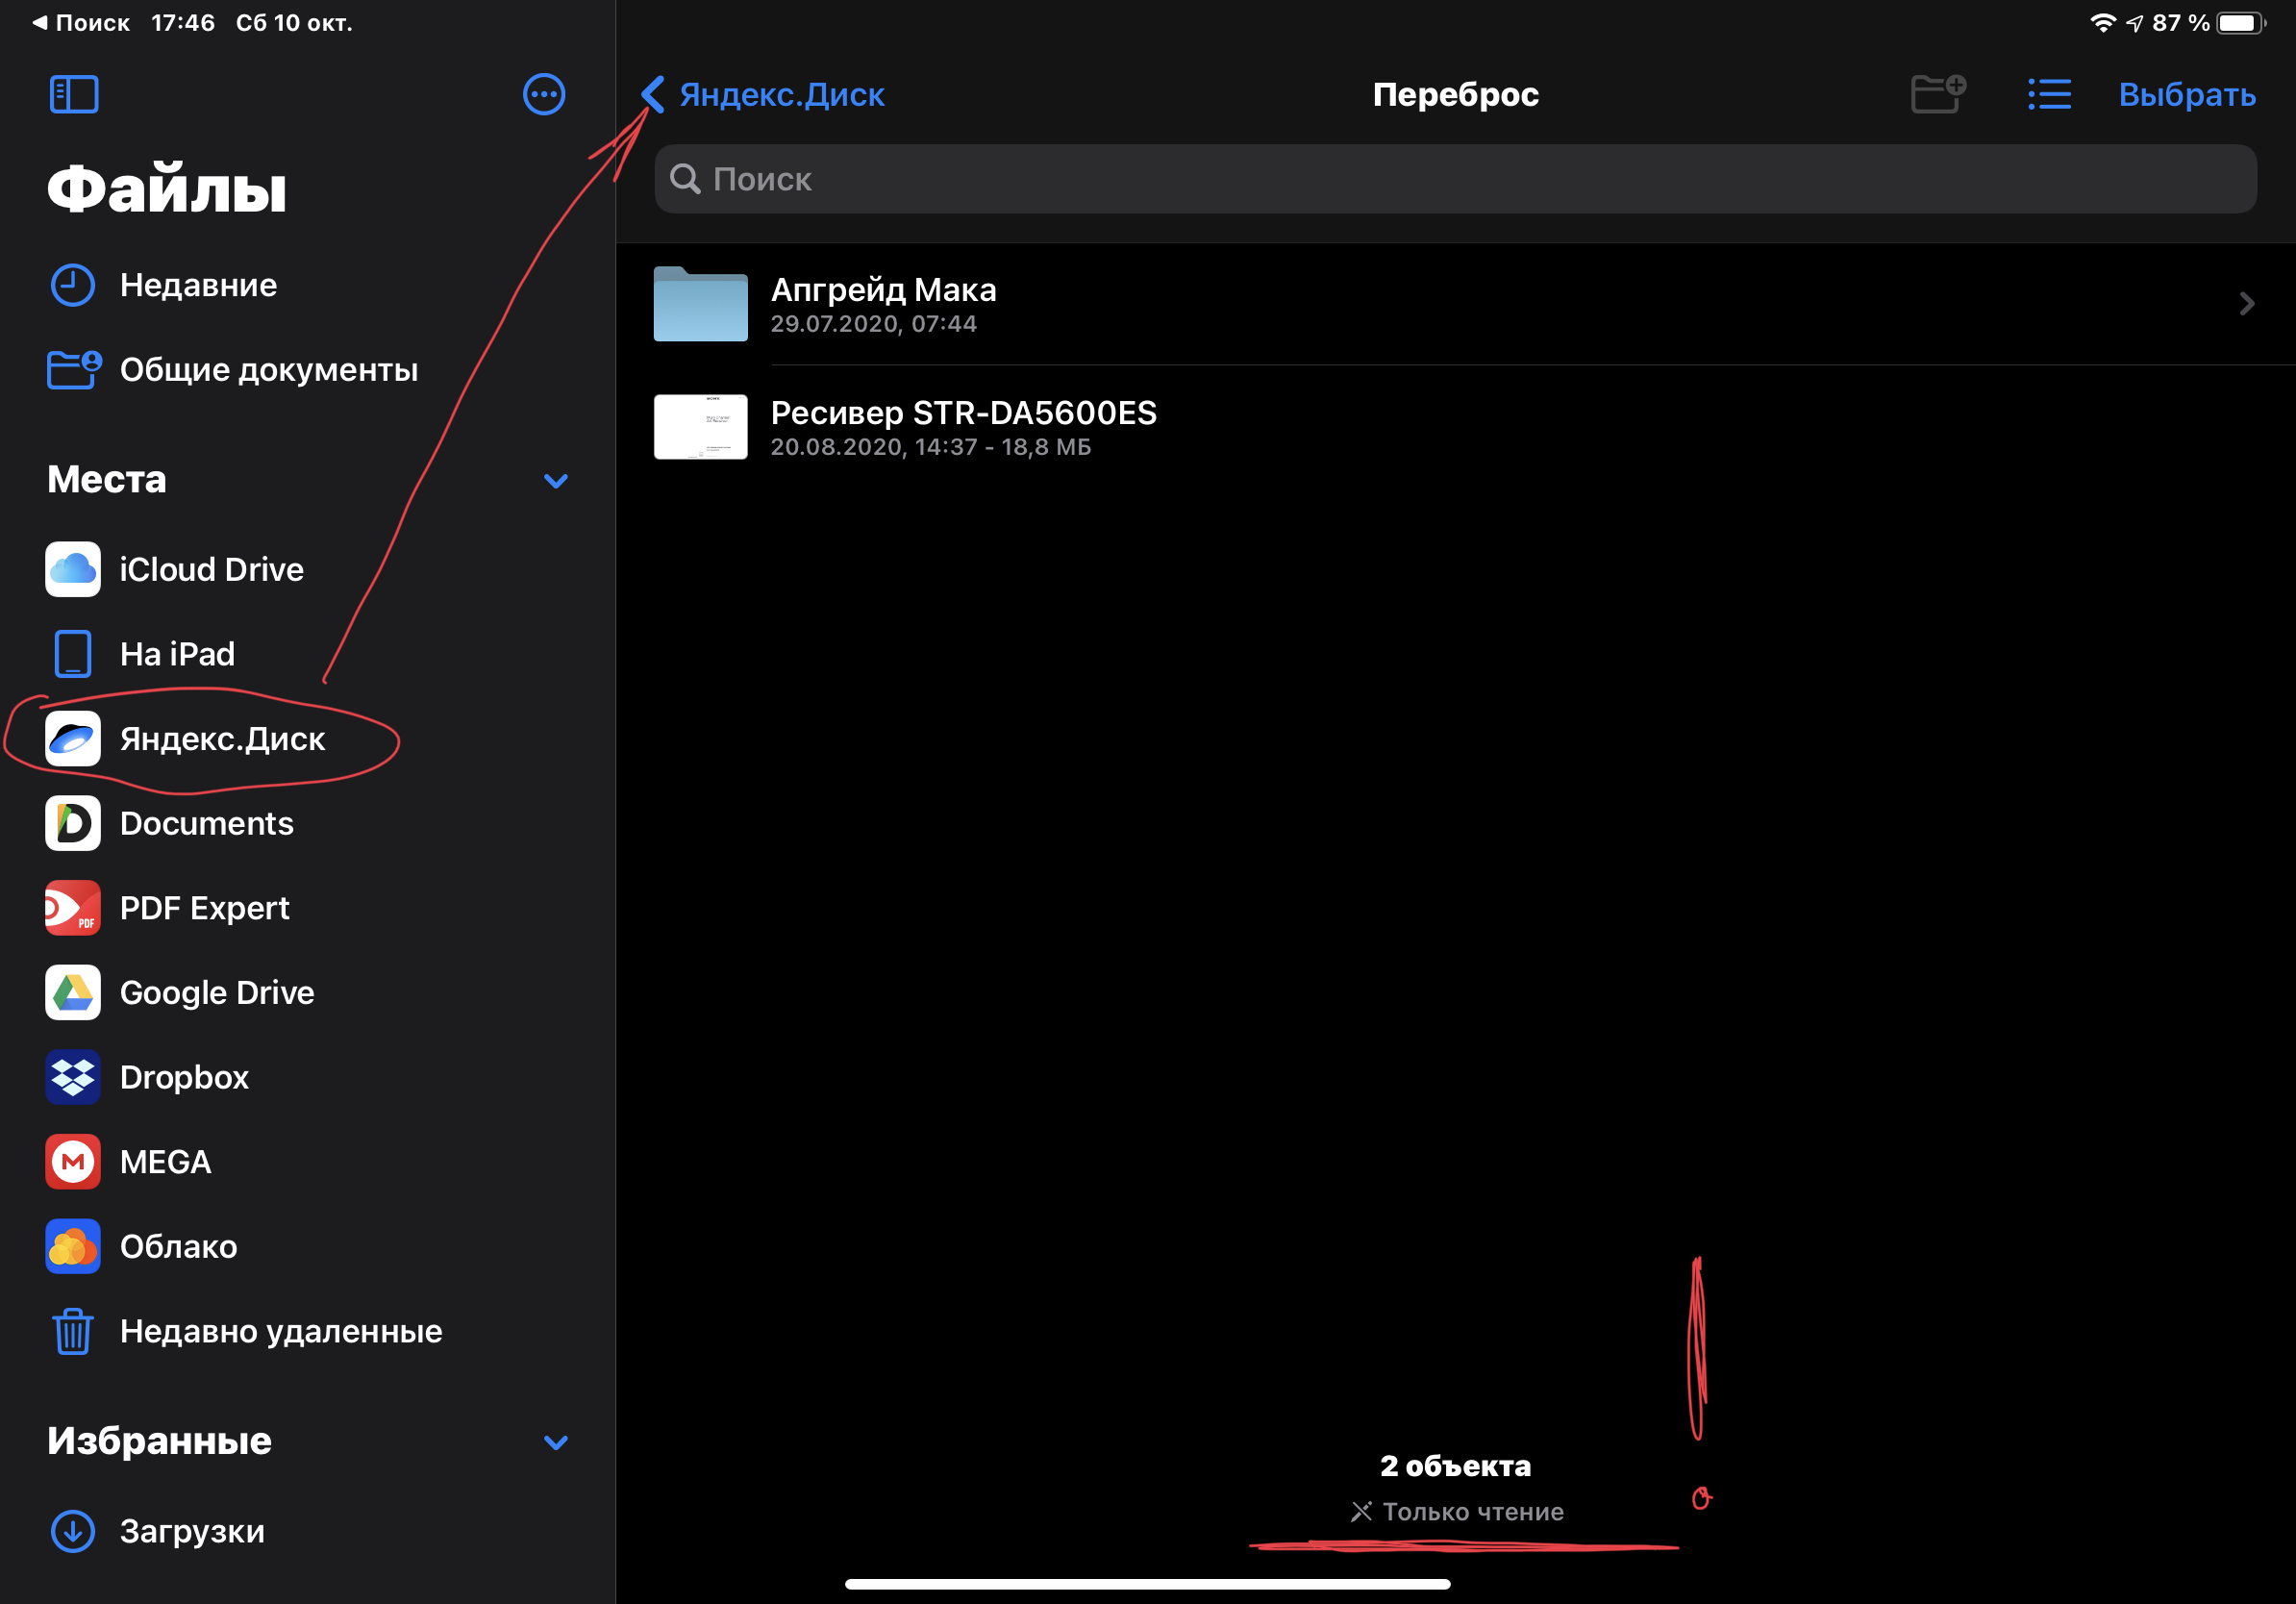Click the Documents app icon
Viewport: 2296px width, 1604px height.
(x=73, y=823)
